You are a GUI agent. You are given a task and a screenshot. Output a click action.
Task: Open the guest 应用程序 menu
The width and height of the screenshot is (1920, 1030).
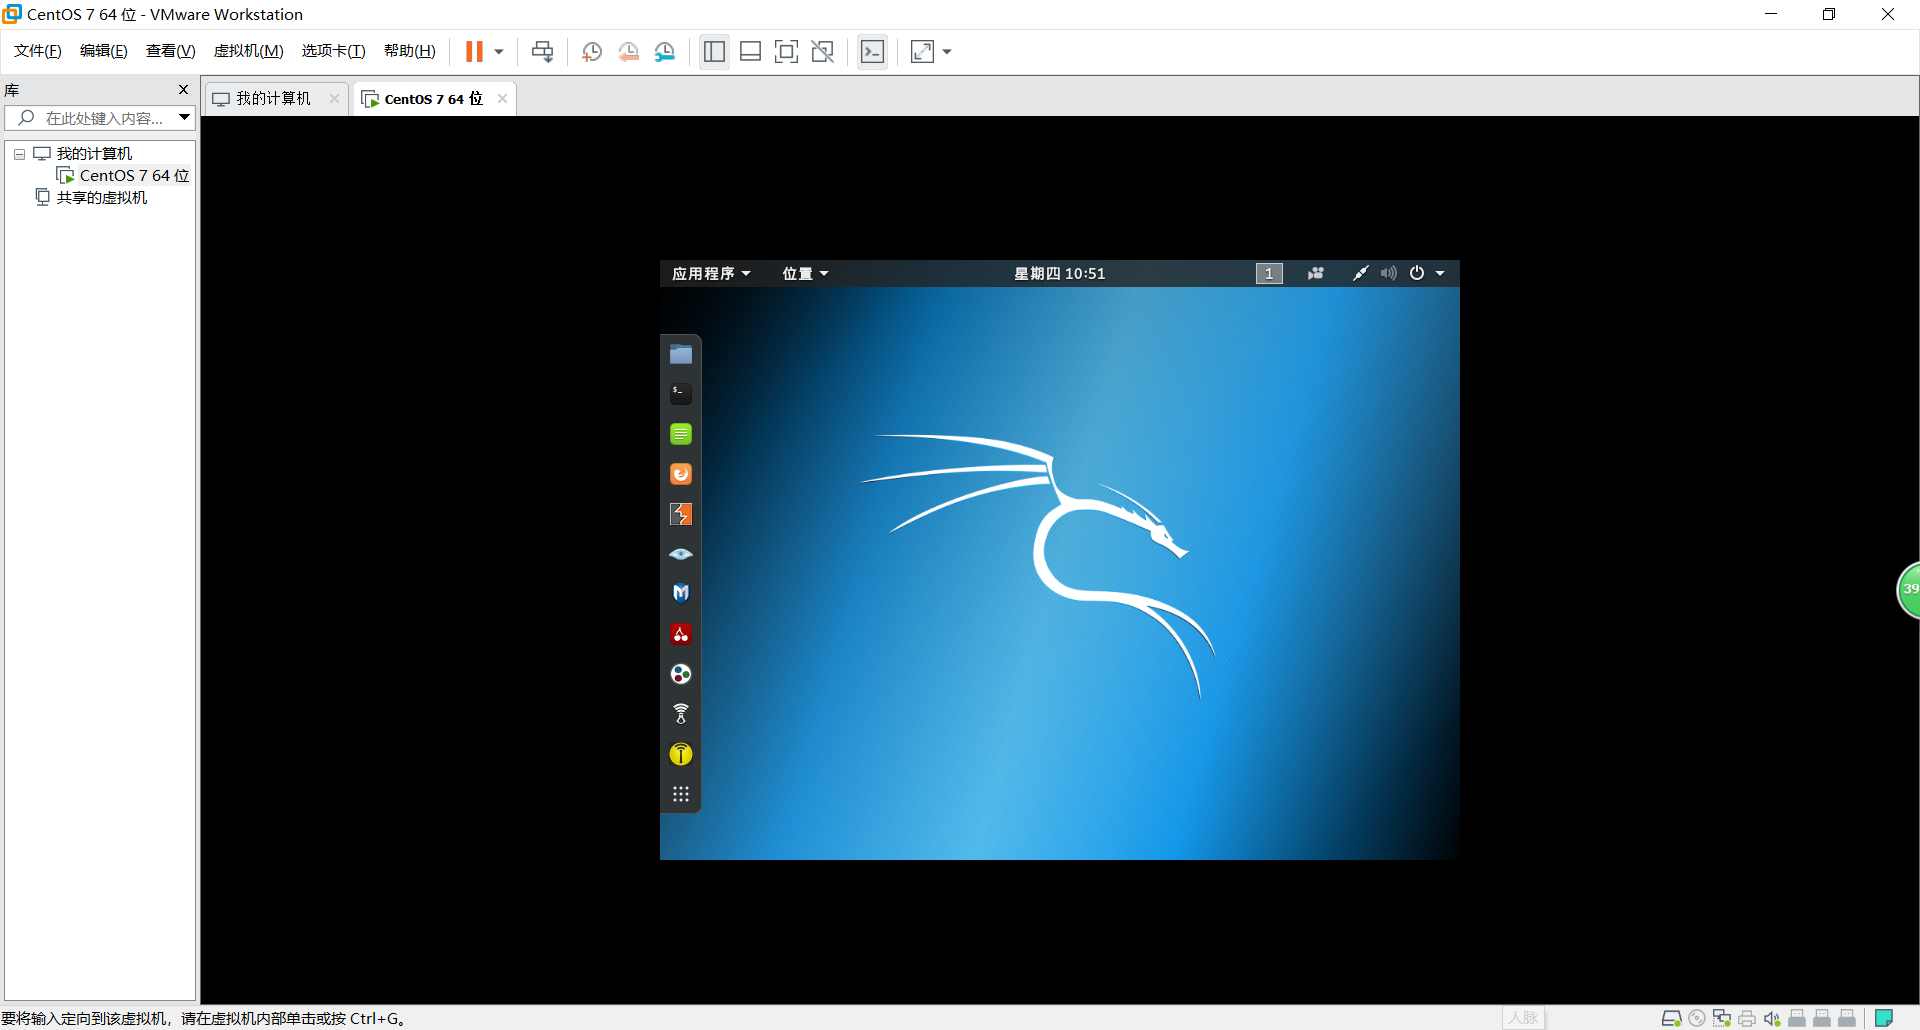[x=711, y=273]
